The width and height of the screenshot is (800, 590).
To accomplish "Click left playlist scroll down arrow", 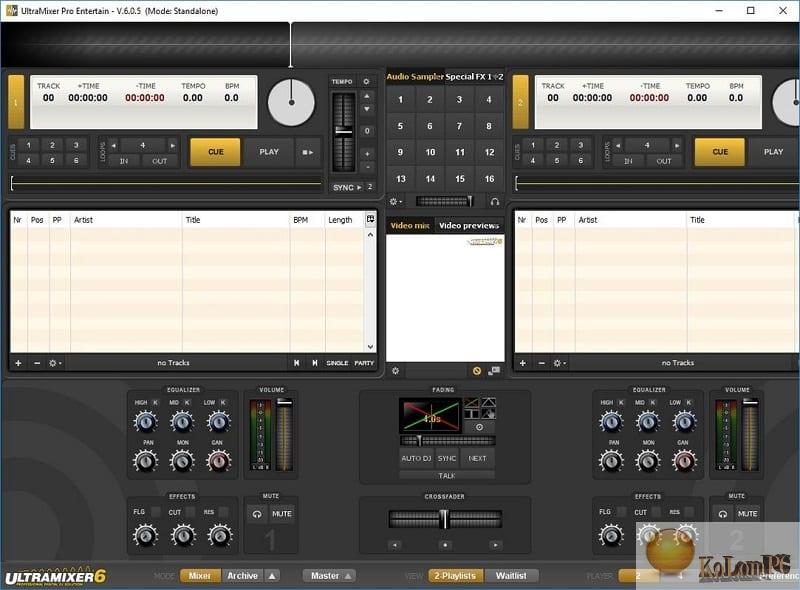I will click(x=370, y=347).
